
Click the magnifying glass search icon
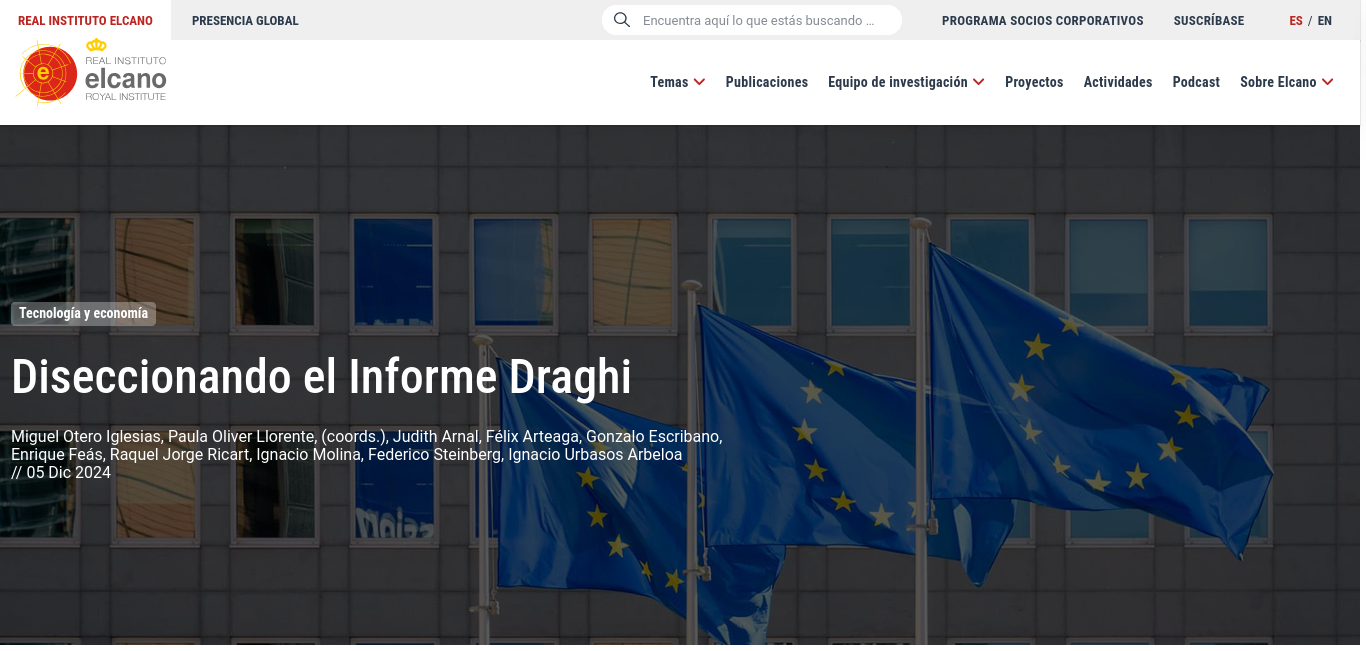622,20
